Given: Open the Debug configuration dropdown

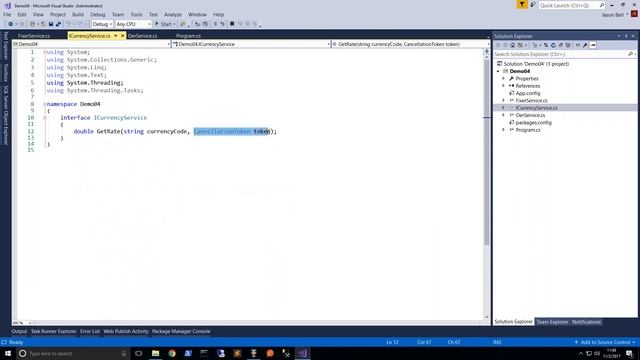Looking at the screenshot, I should [x=102, y=24].
